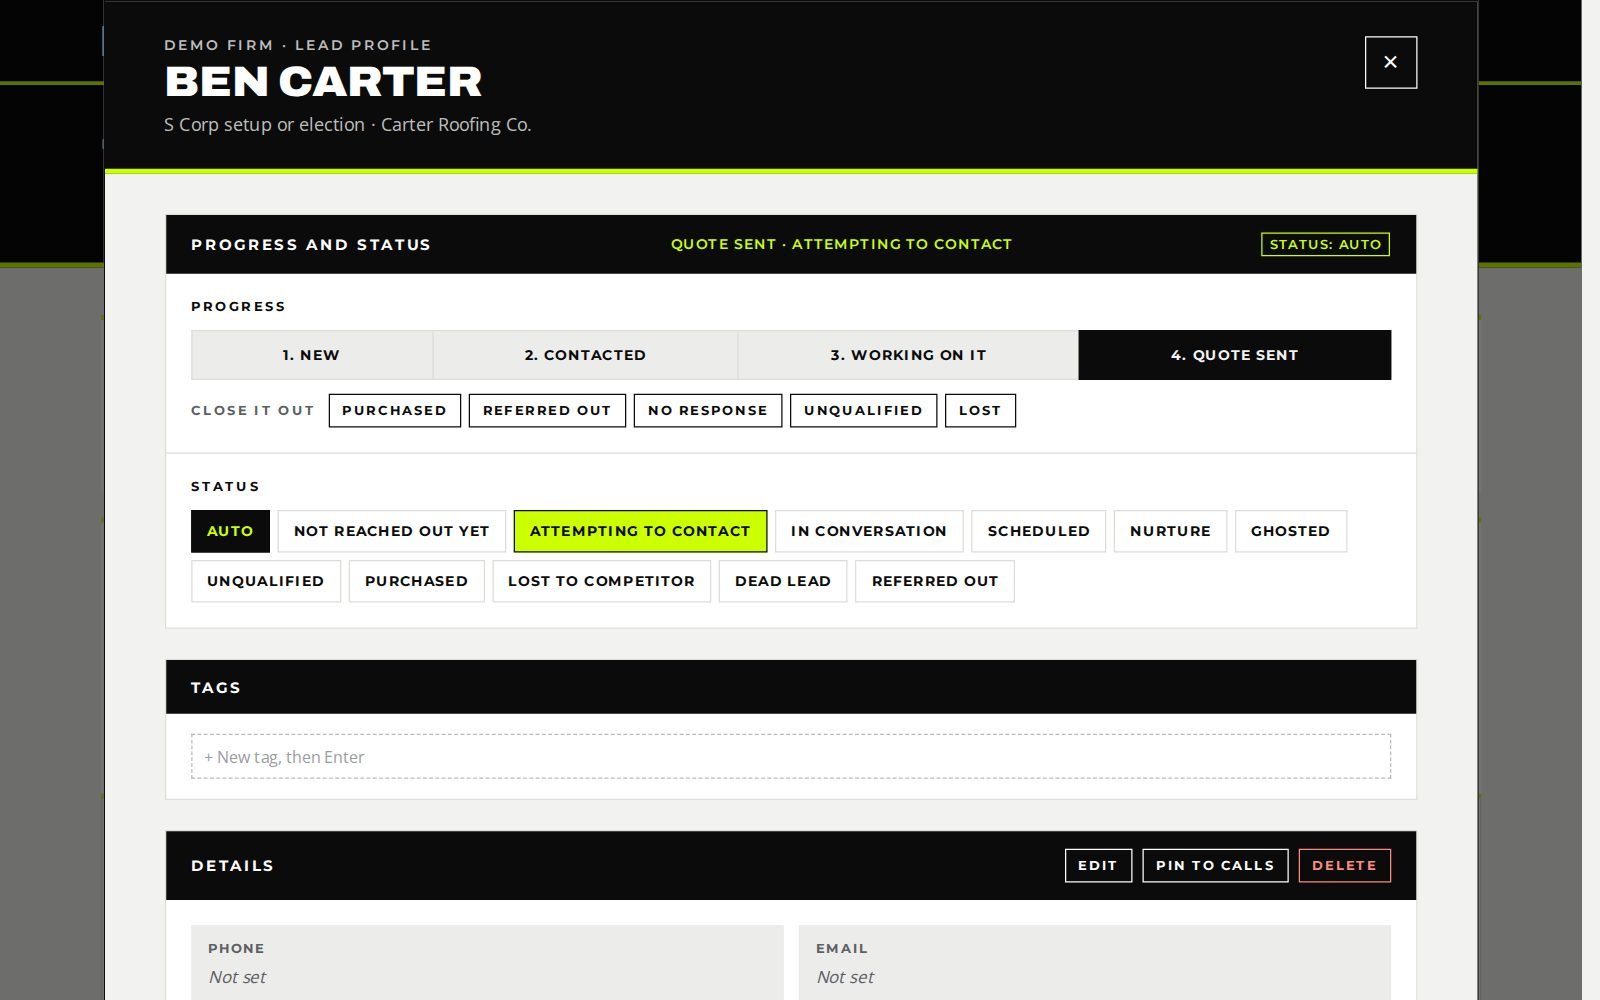Edit the lead details
The image size is (1600, 1000).
pos(1098,866)
